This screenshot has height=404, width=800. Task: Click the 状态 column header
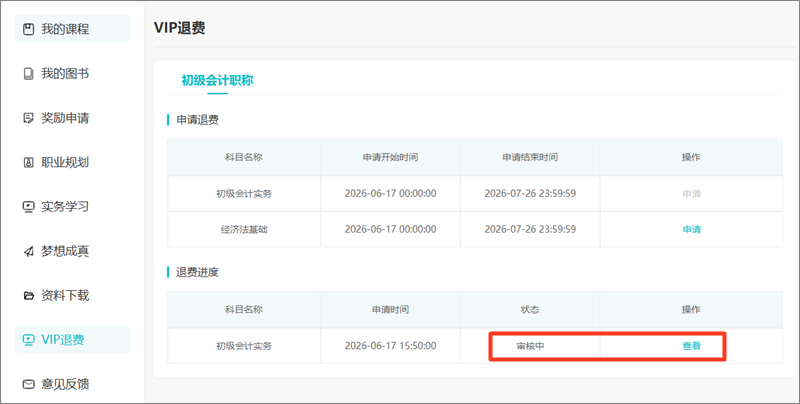tap(530, 310)
